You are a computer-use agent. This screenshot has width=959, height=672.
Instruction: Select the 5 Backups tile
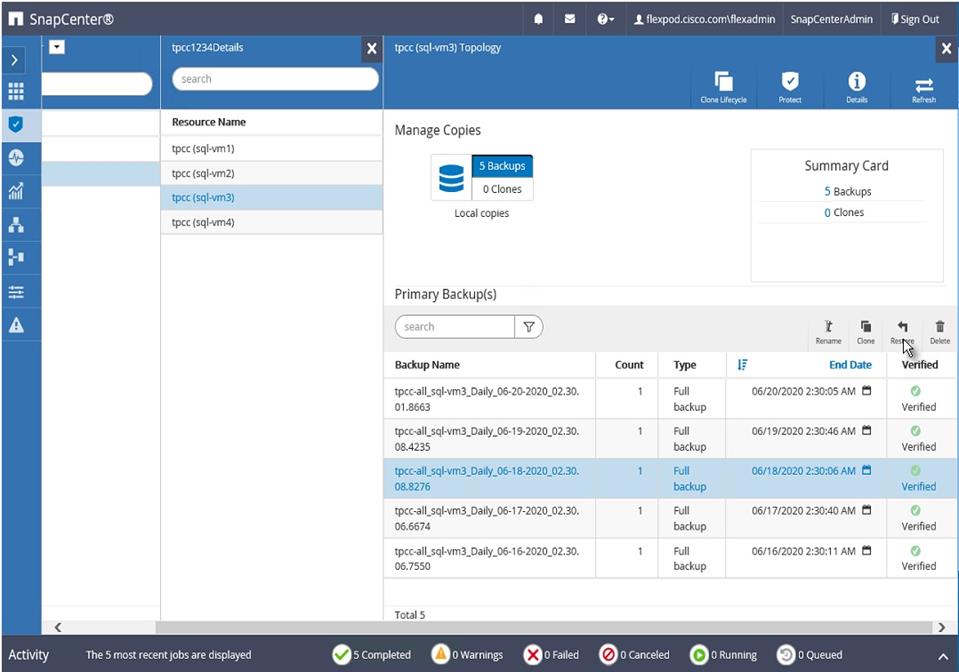point(502,166)
